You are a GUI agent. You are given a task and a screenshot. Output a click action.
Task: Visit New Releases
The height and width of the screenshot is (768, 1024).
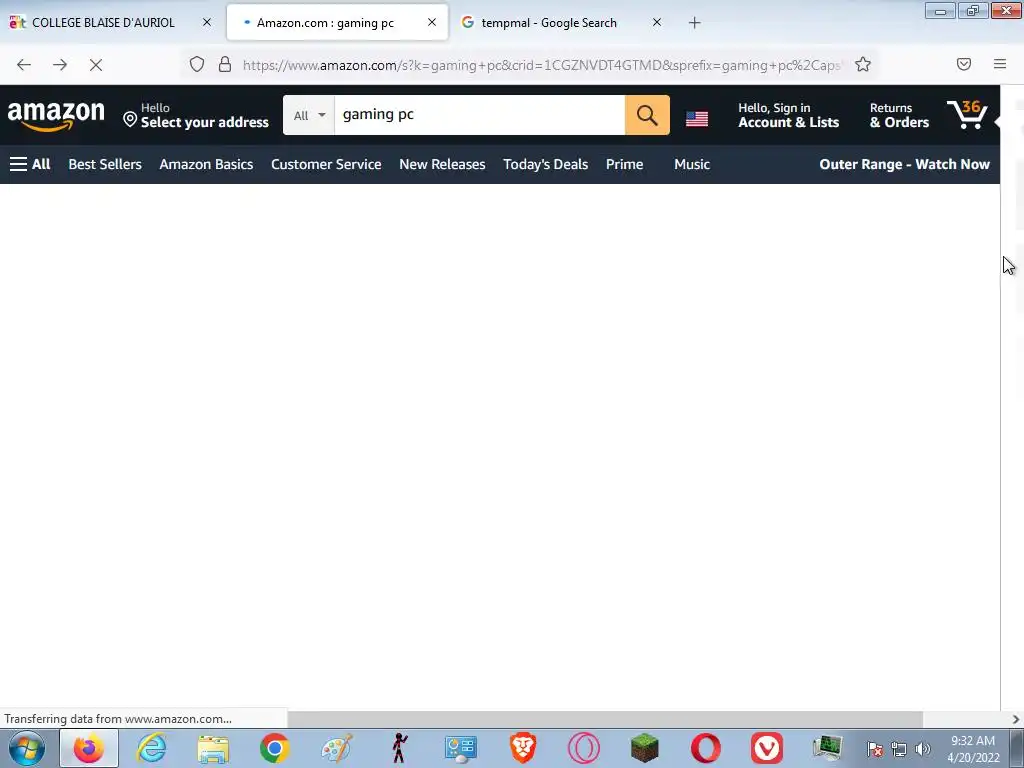442,165
